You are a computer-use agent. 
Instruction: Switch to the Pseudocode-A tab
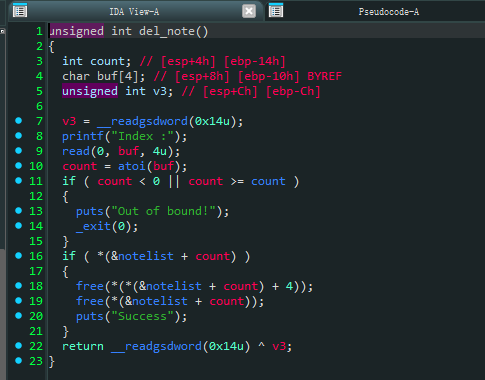pos(388,12)
